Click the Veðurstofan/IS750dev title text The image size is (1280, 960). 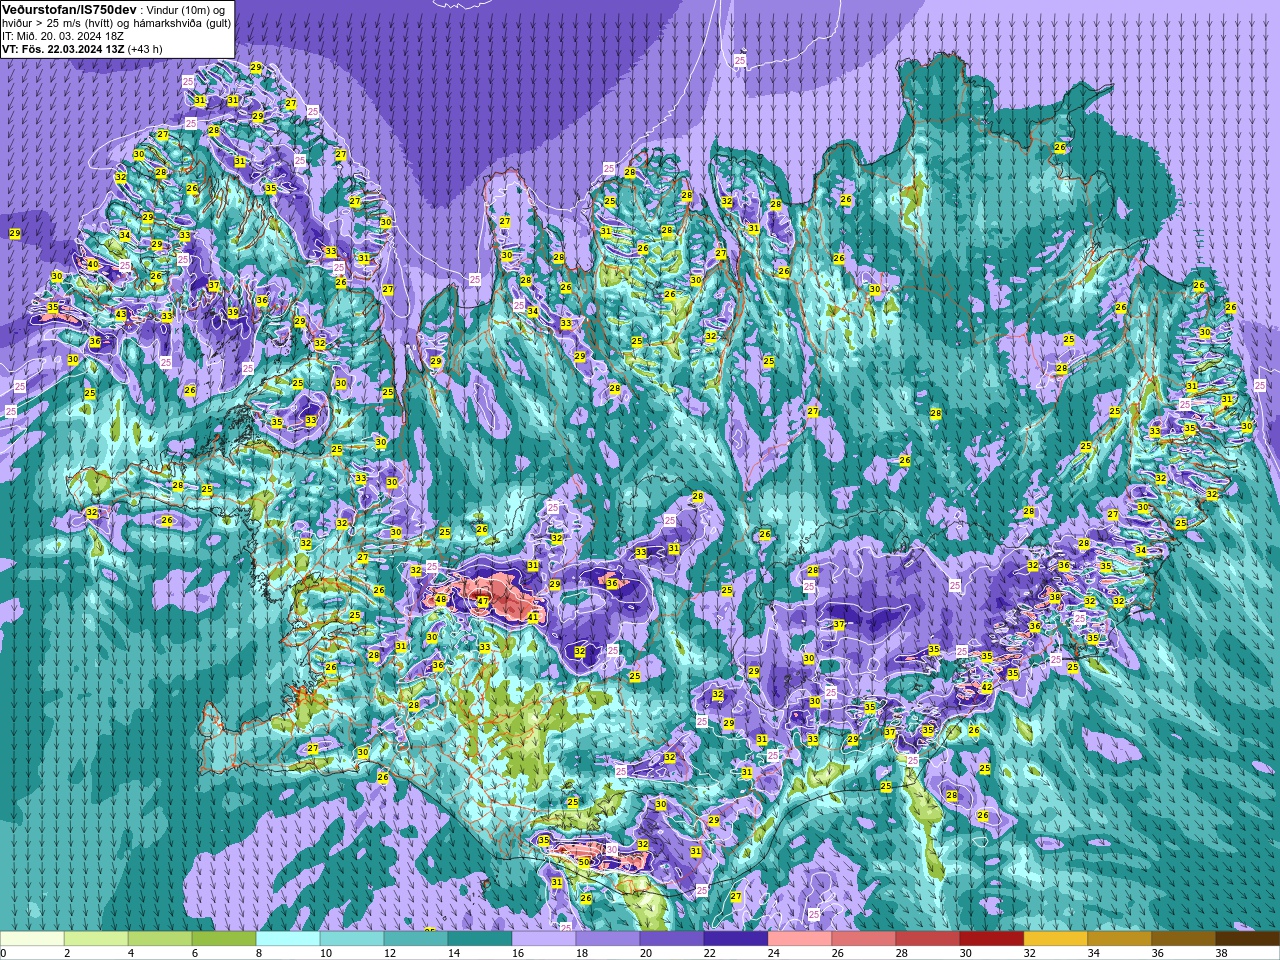(x=69, y=9)
